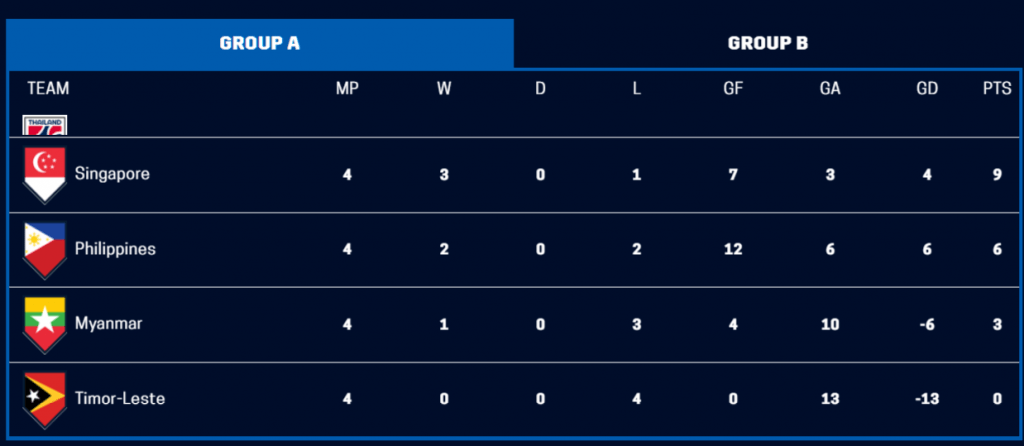Open the Timor-Leste team name link
The height and width of the screenshot is (446, 1024).
click(120, 399)
